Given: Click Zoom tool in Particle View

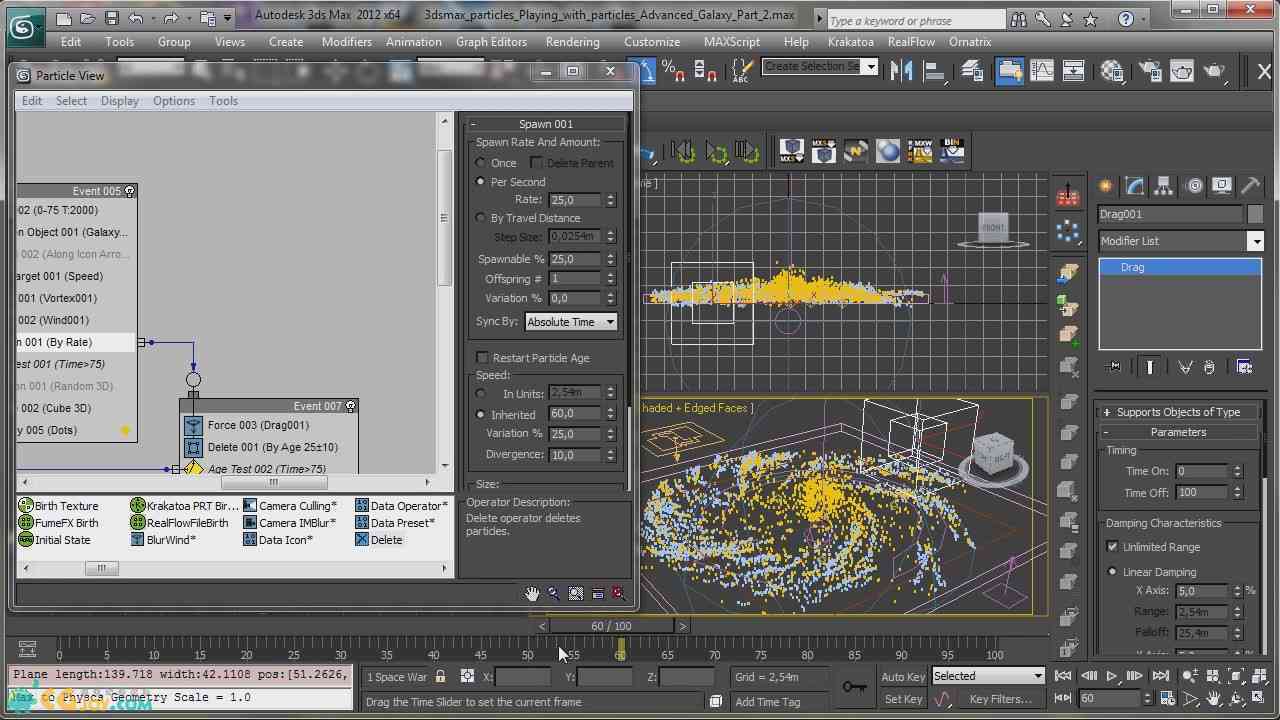Looking at the screenshot, I should (x=554, y=594).
